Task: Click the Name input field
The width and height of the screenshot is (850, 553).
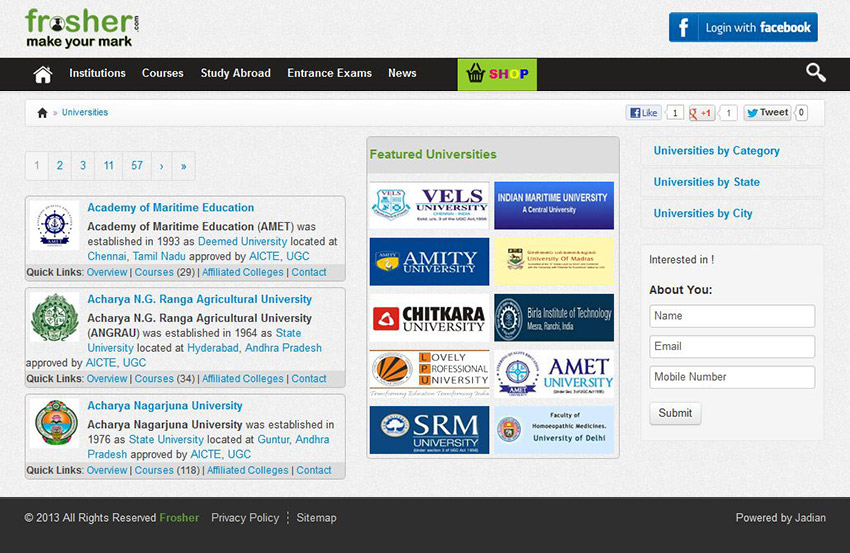Action: [x=732, y=316]
